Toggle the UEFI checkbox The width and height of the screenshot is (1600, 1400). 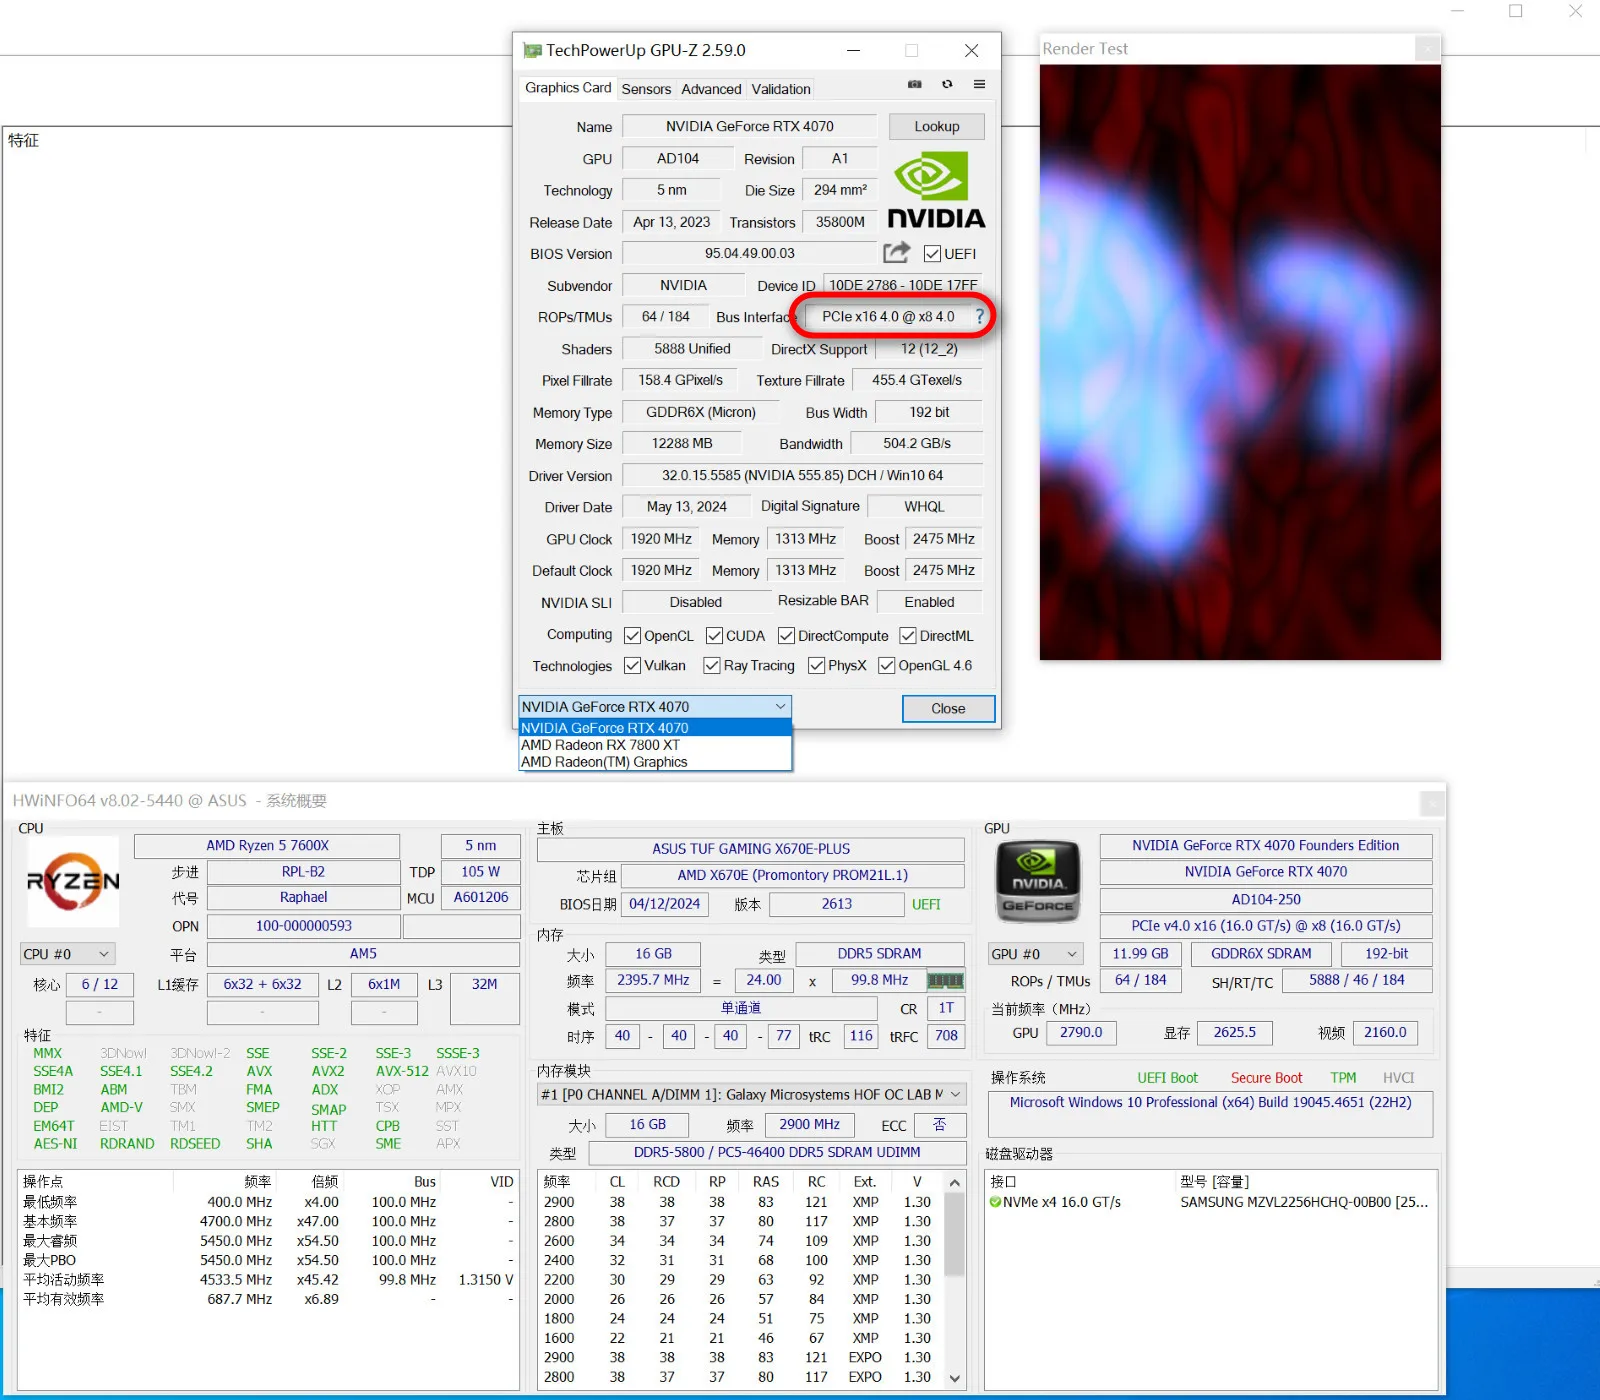tap(932, 254)
